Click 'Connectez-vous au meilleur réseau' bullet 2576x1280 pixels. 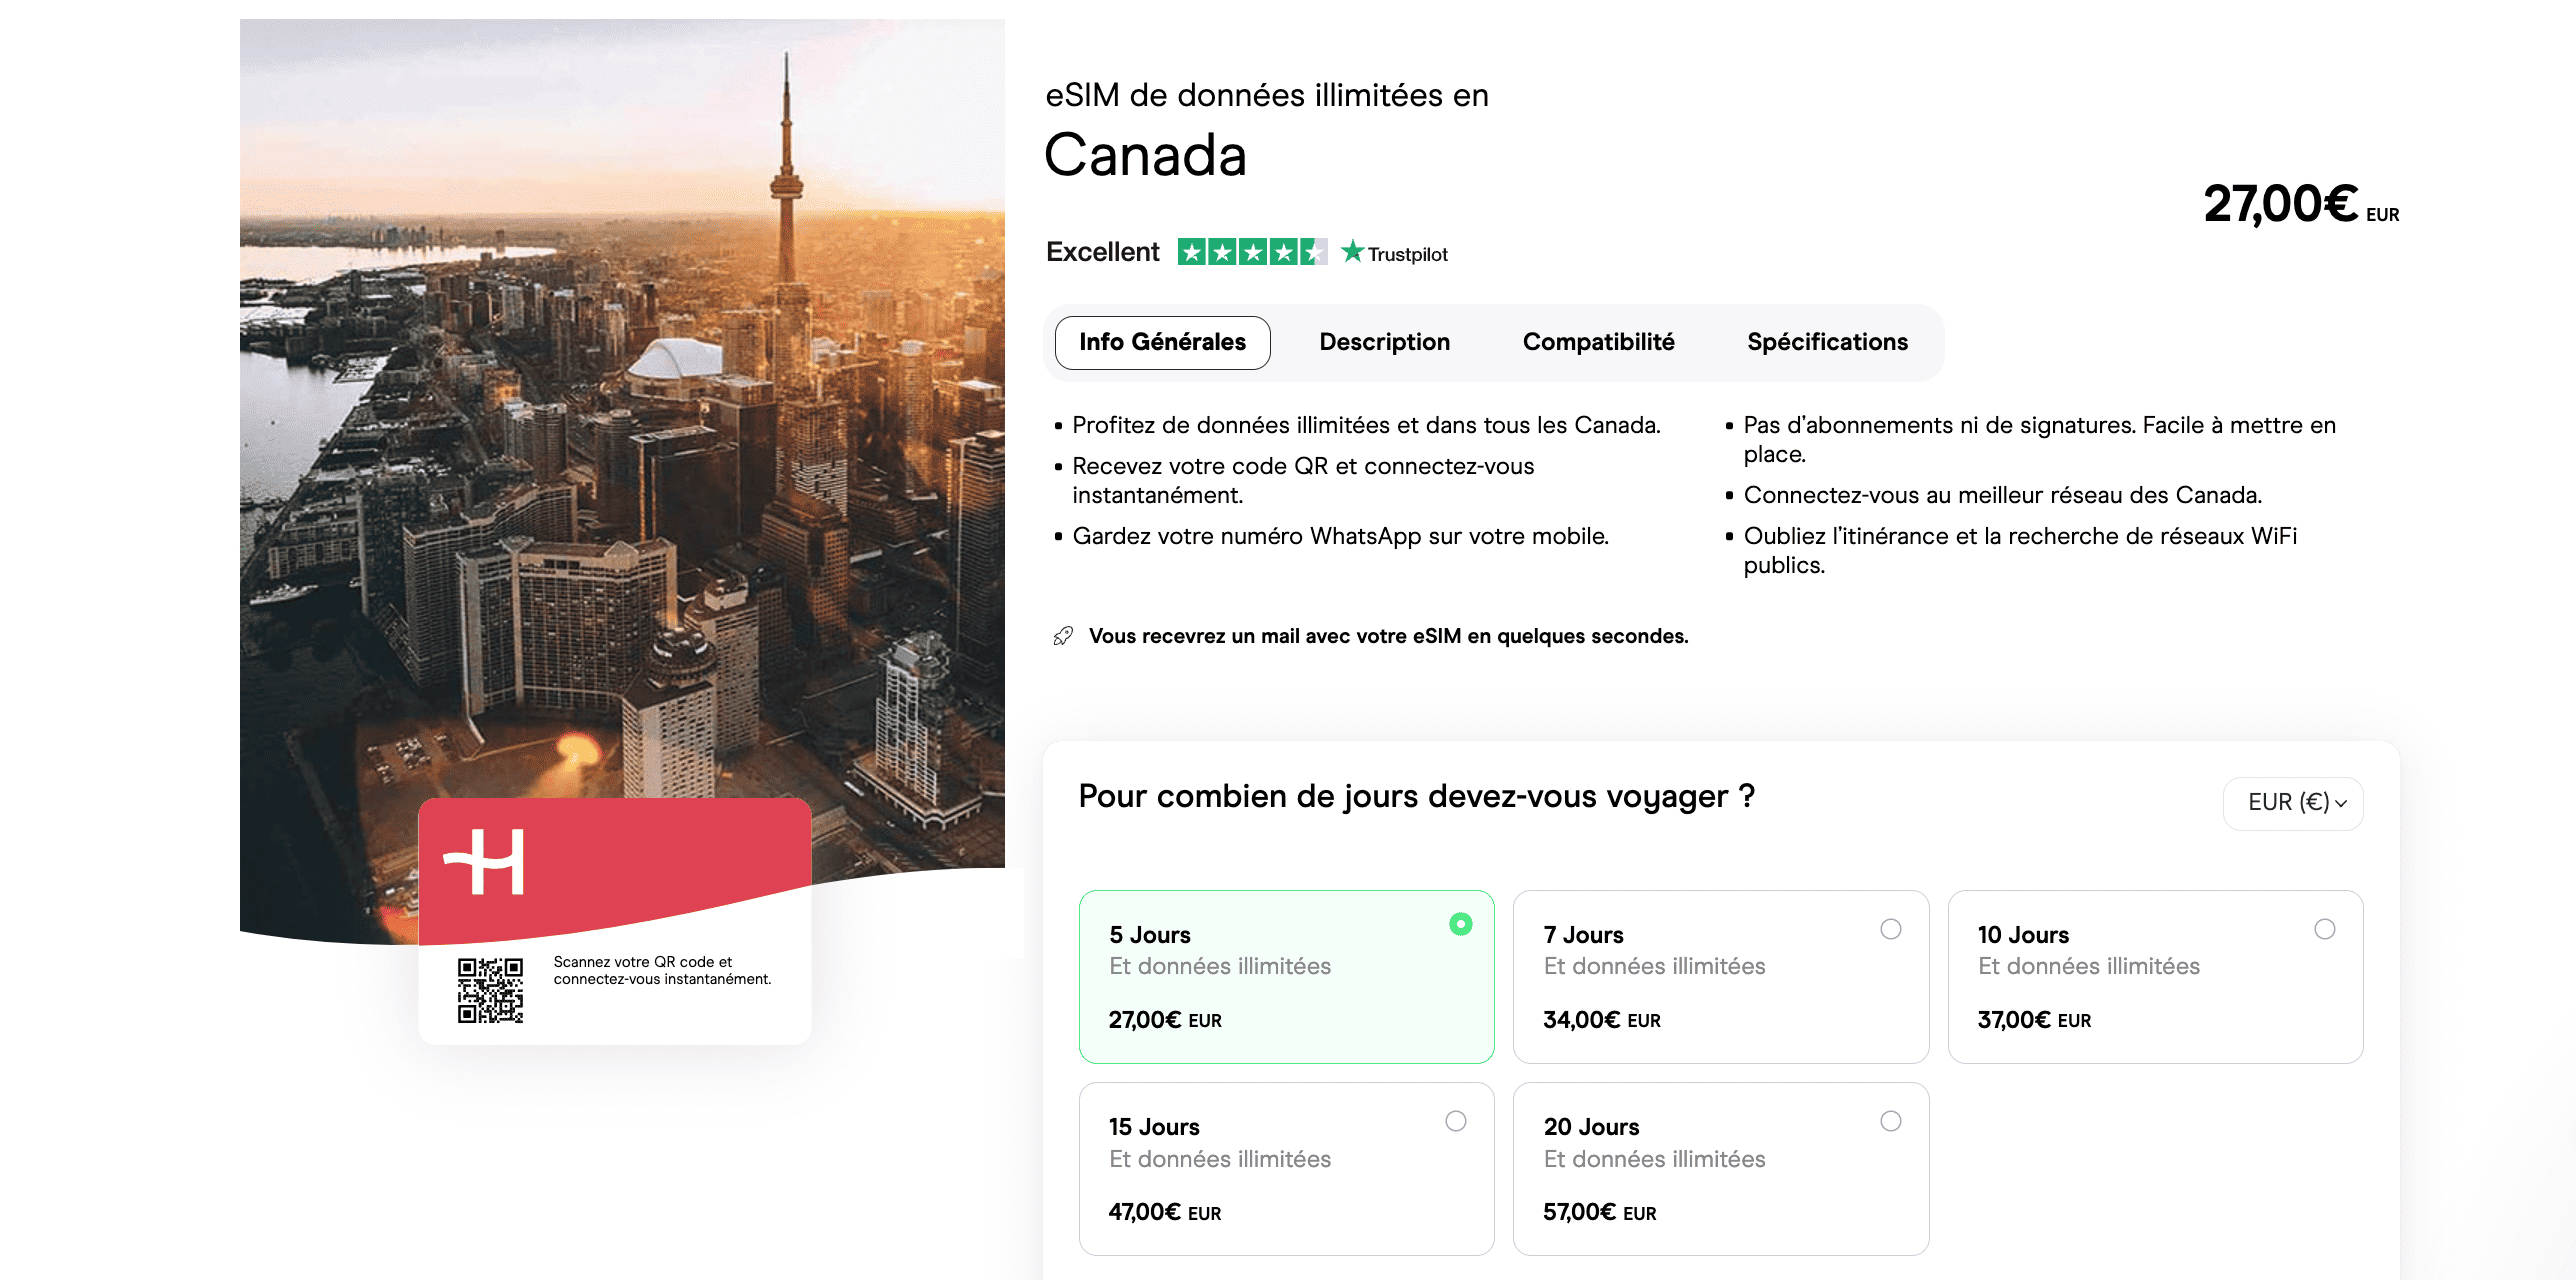click(x=2002, y=495)
